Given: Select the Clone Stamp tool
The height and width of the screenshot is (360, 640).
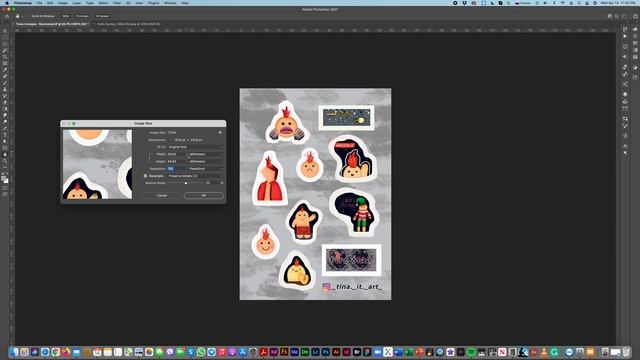Looking at the screenshot, I should point(5,89).
